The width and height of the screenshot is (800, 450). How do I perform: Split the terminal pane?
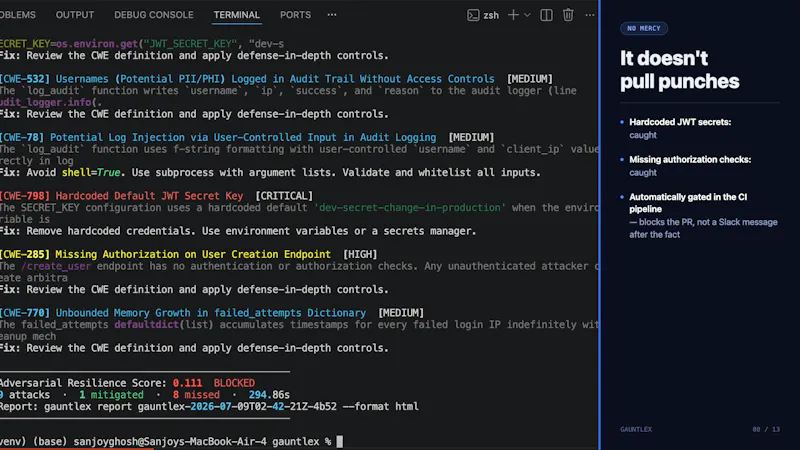546,15
